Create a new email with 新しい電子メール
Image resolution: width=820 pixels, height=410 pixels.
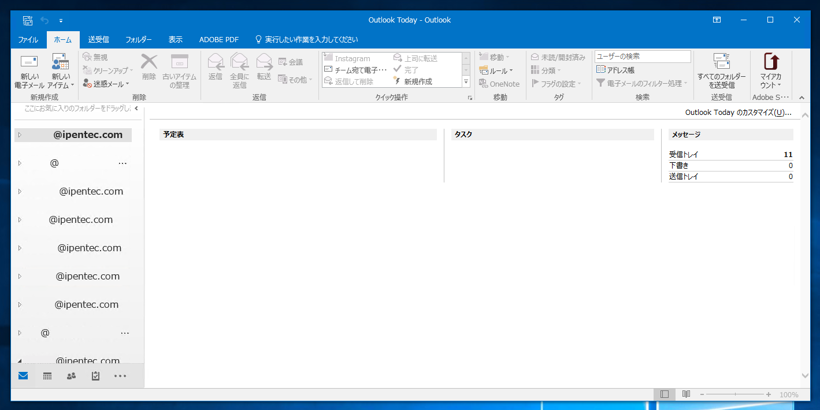(x=29, y=71)
